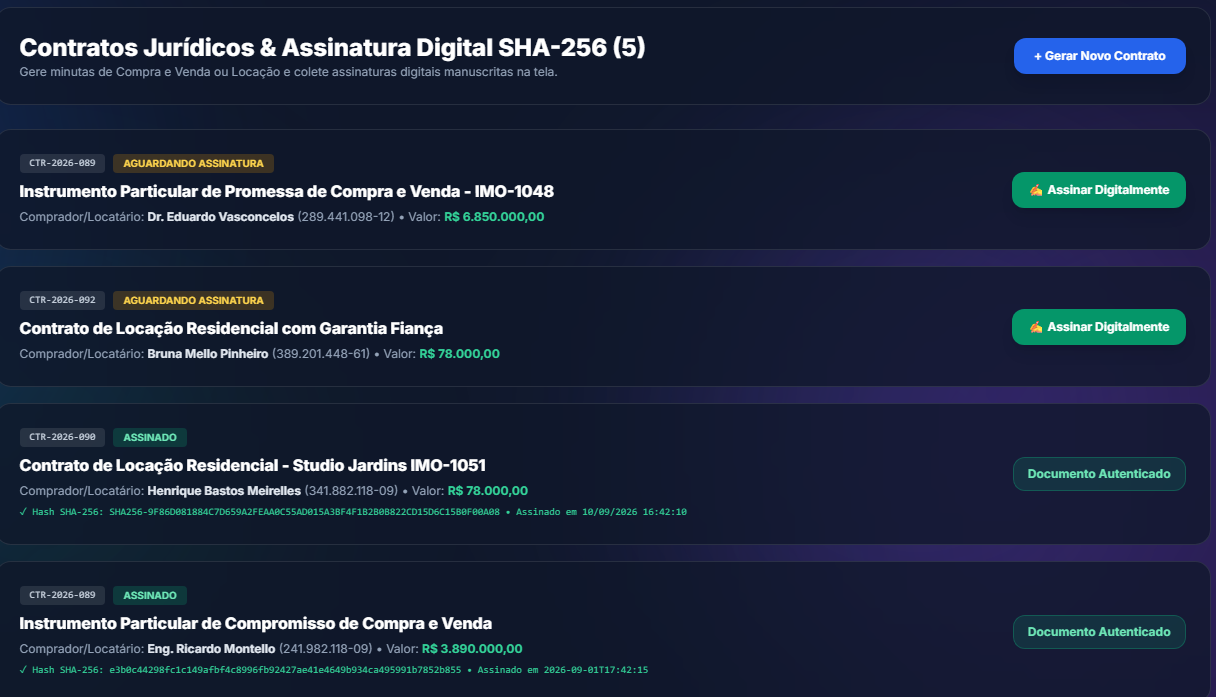
Task: Click Documento Autenticado on Ricardo Montello's contract
Action: 1099,632
